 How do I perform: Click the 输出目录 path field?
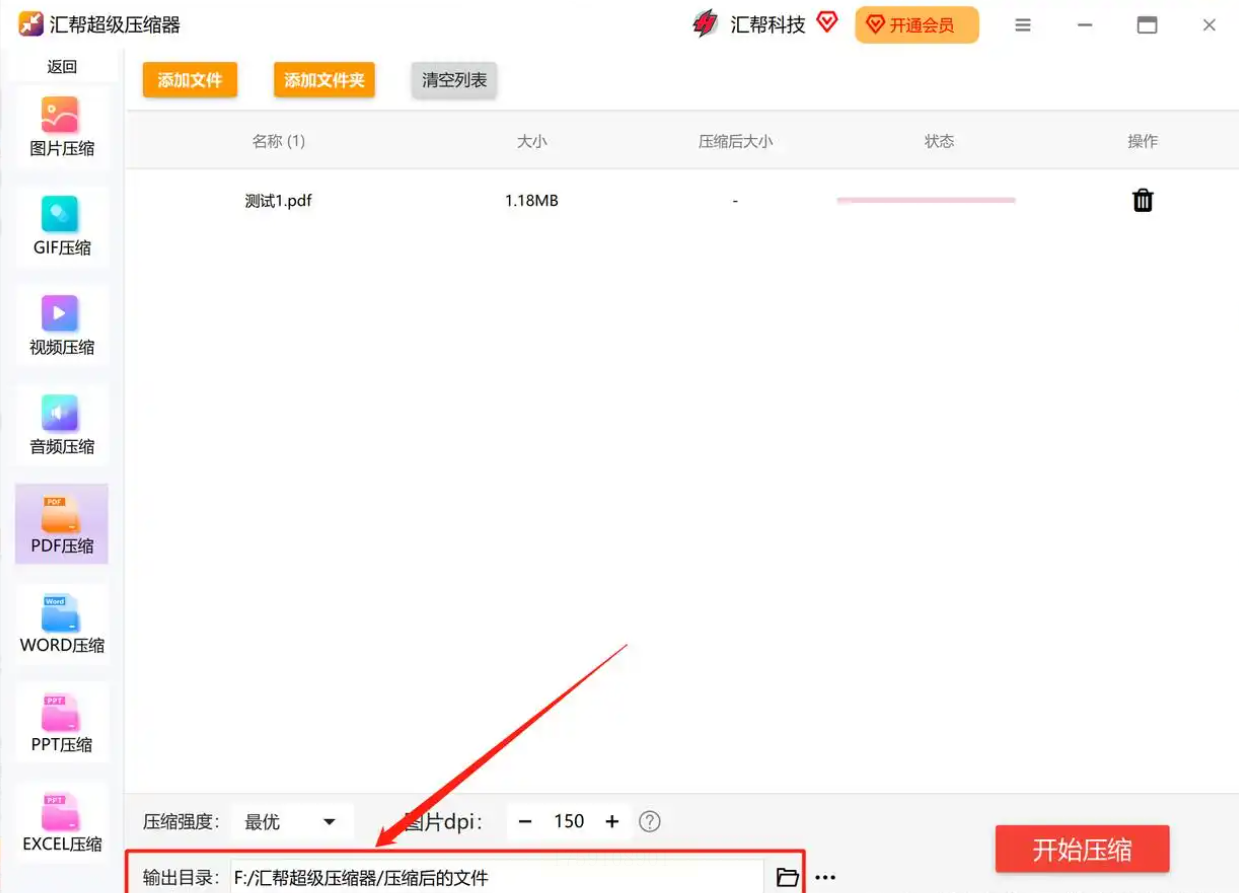pos(498,878)
